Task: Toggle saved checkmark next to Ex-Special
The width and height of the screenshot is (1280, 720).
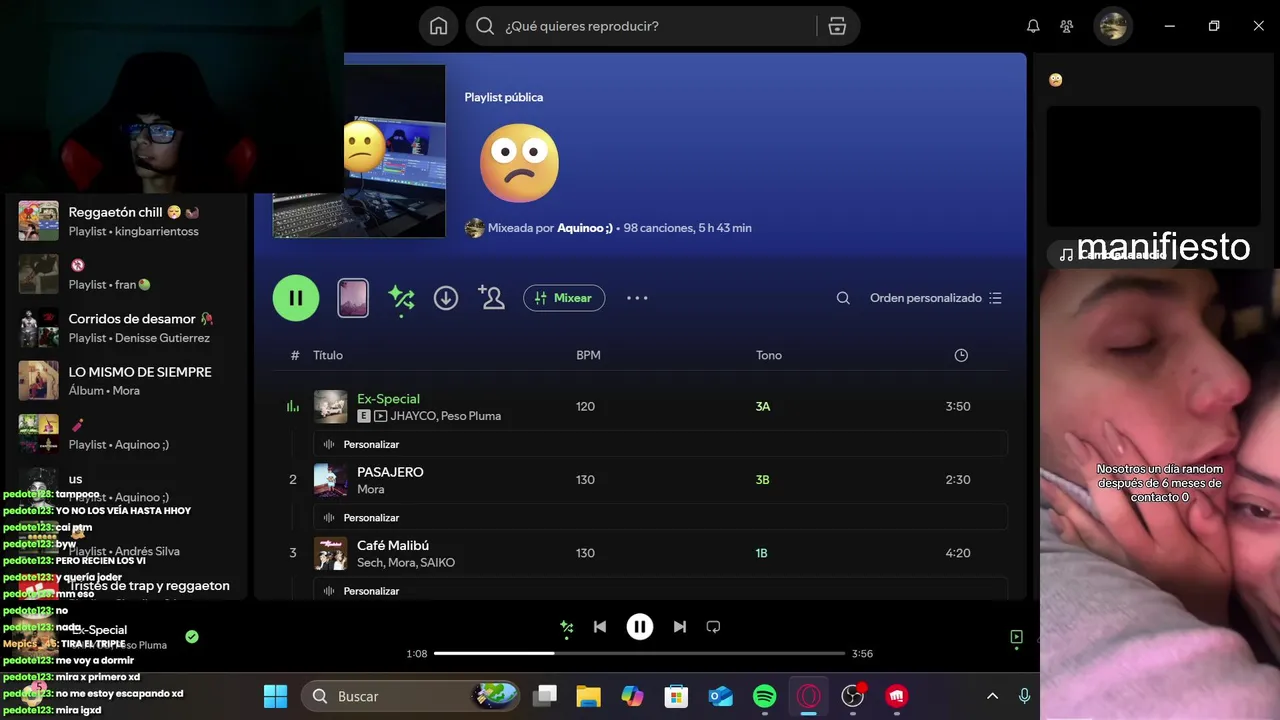Action: (192, 636)
